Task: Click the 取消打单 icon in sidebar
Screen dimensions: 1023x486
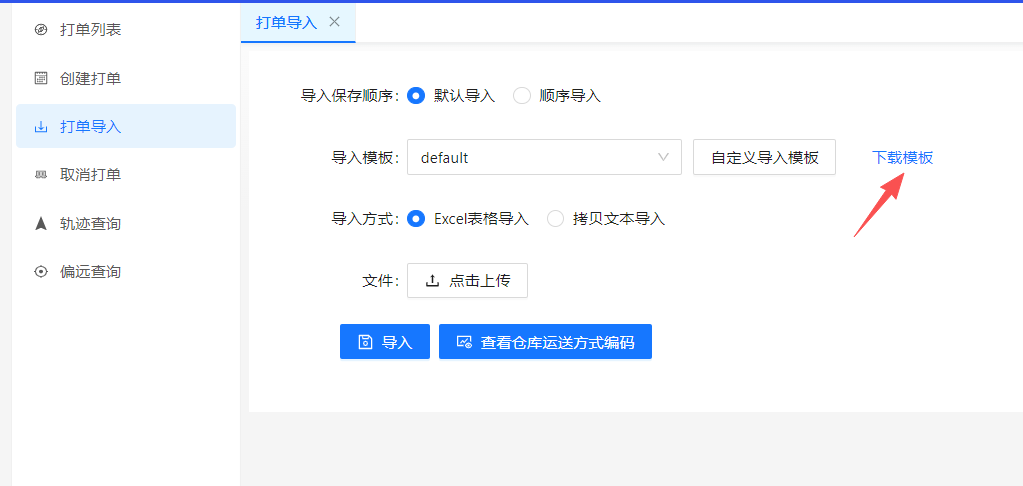Action: tap(41, 175)
